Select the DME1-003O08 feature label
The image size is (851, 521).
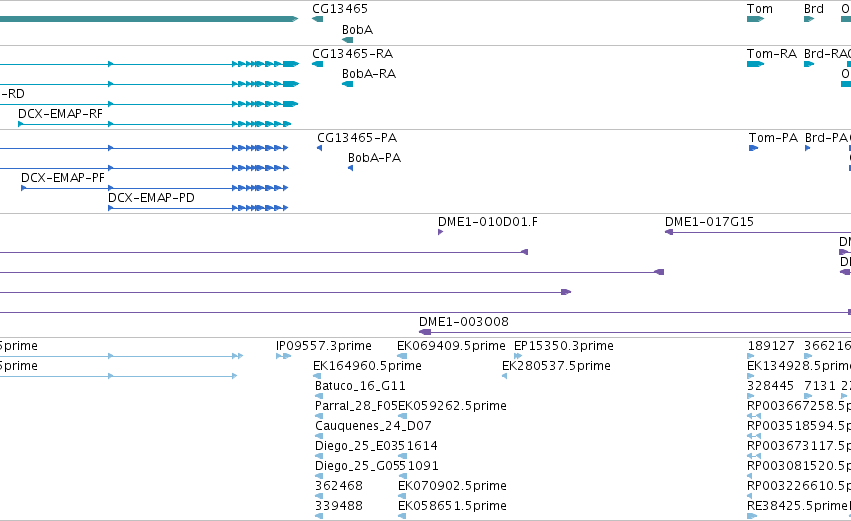(463, 322)
